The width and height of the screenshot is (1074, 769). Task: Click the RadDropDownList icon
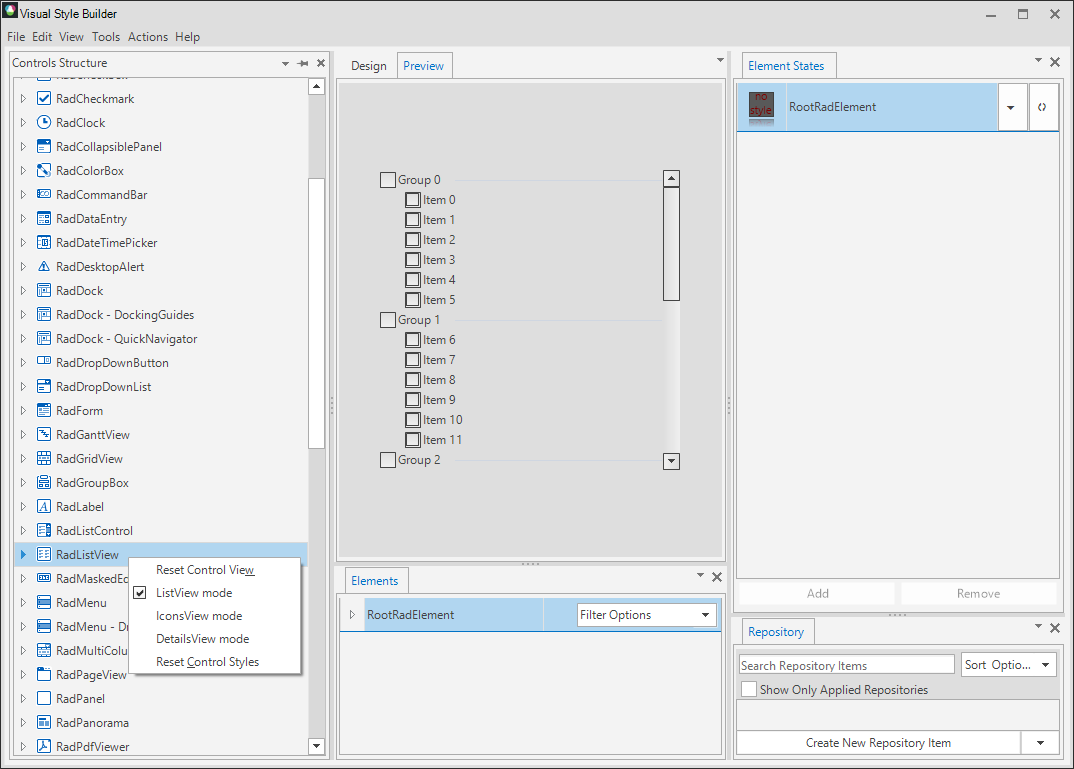pyautogui.click(x=44, y=386)
